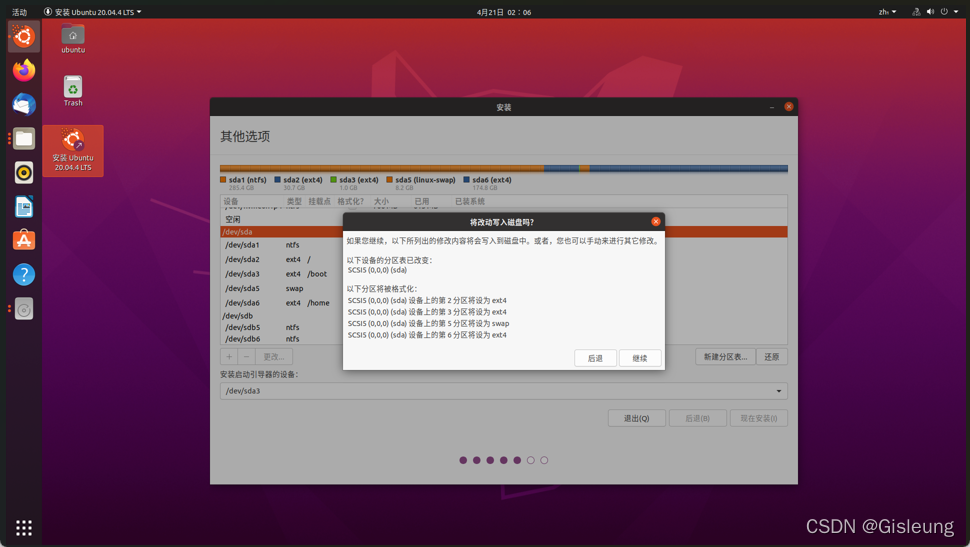Close the 安装 installer window
The height and width of the screenshot is (547, 970).
pos(789,107)
